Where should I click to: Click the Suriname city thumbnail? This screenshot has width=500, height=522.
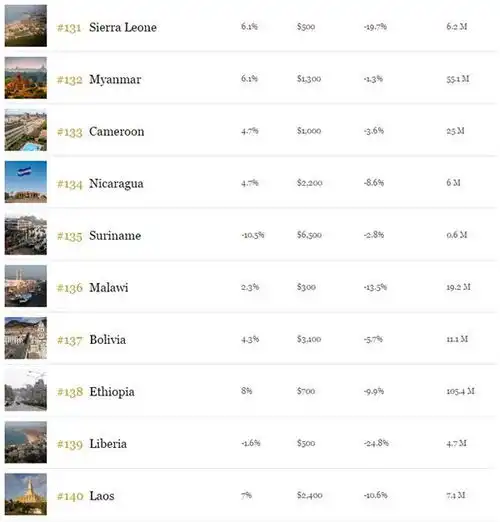pos(26,234)
